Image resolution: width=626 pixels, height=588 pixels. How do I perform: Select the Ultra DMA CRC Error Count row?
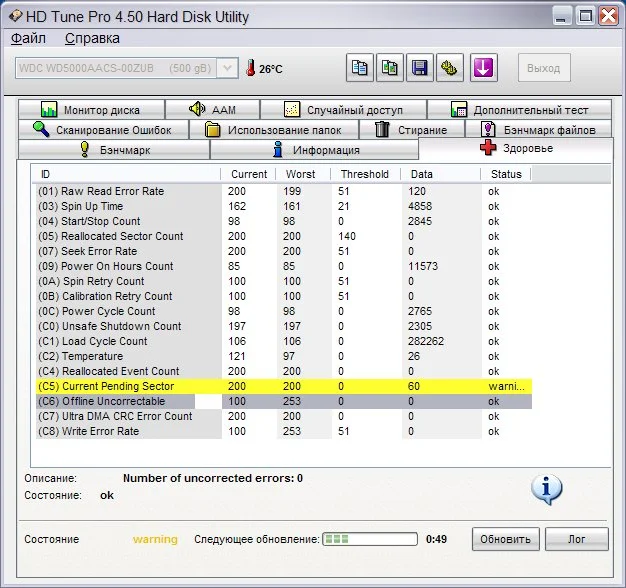pyautogui.click(x=284, y=416)
